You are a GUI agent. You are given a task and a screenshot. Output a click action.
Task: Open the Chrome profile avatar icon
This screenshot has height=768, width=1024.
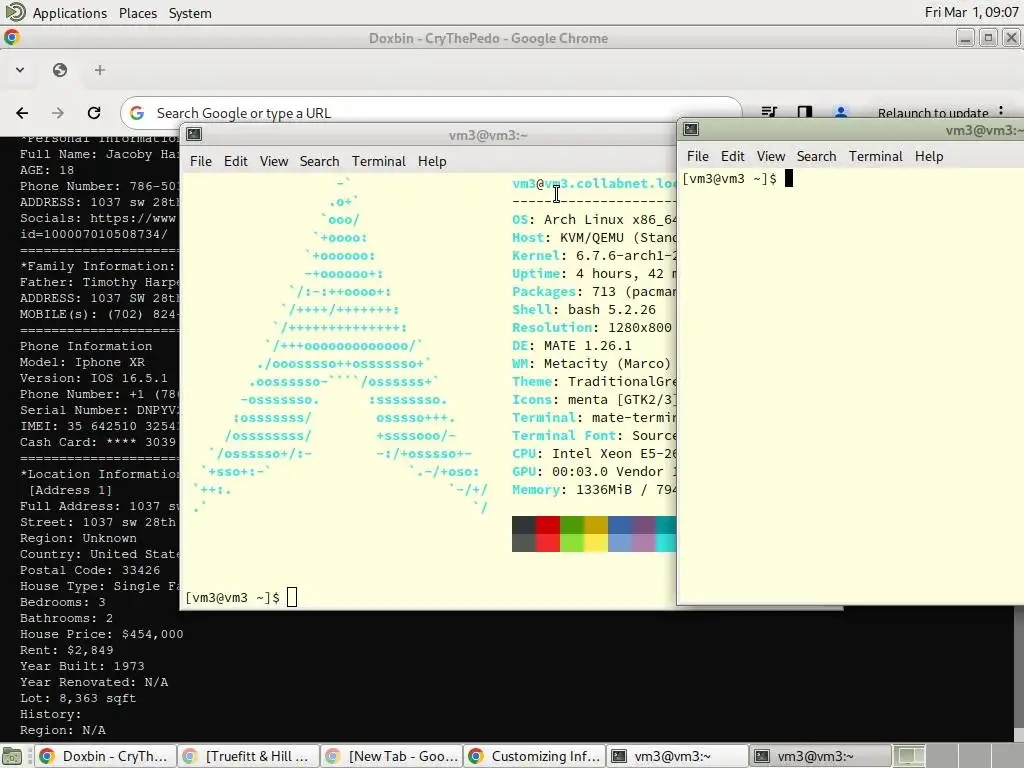(841, 112)
